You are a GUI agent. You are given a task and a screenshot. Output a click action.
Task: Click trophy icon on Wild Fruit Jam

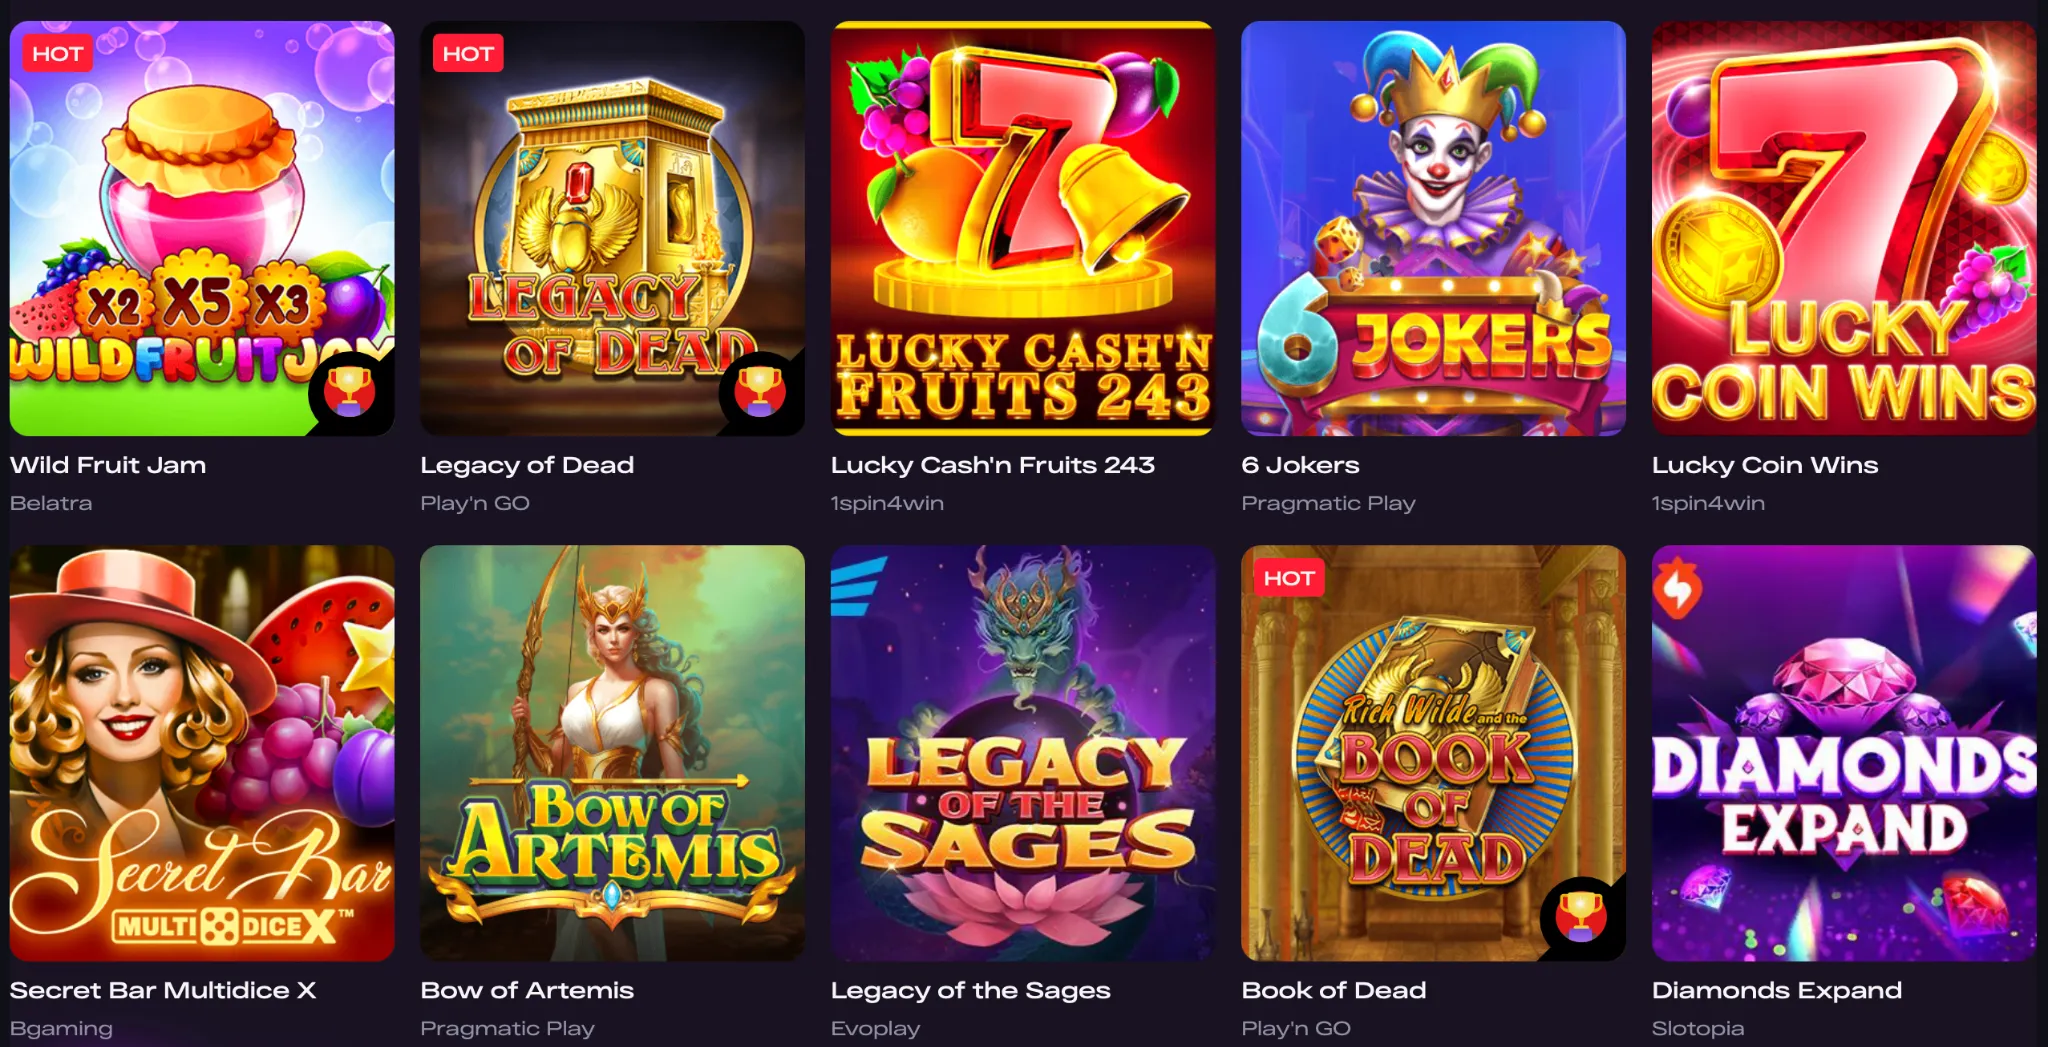pos(349,391)
